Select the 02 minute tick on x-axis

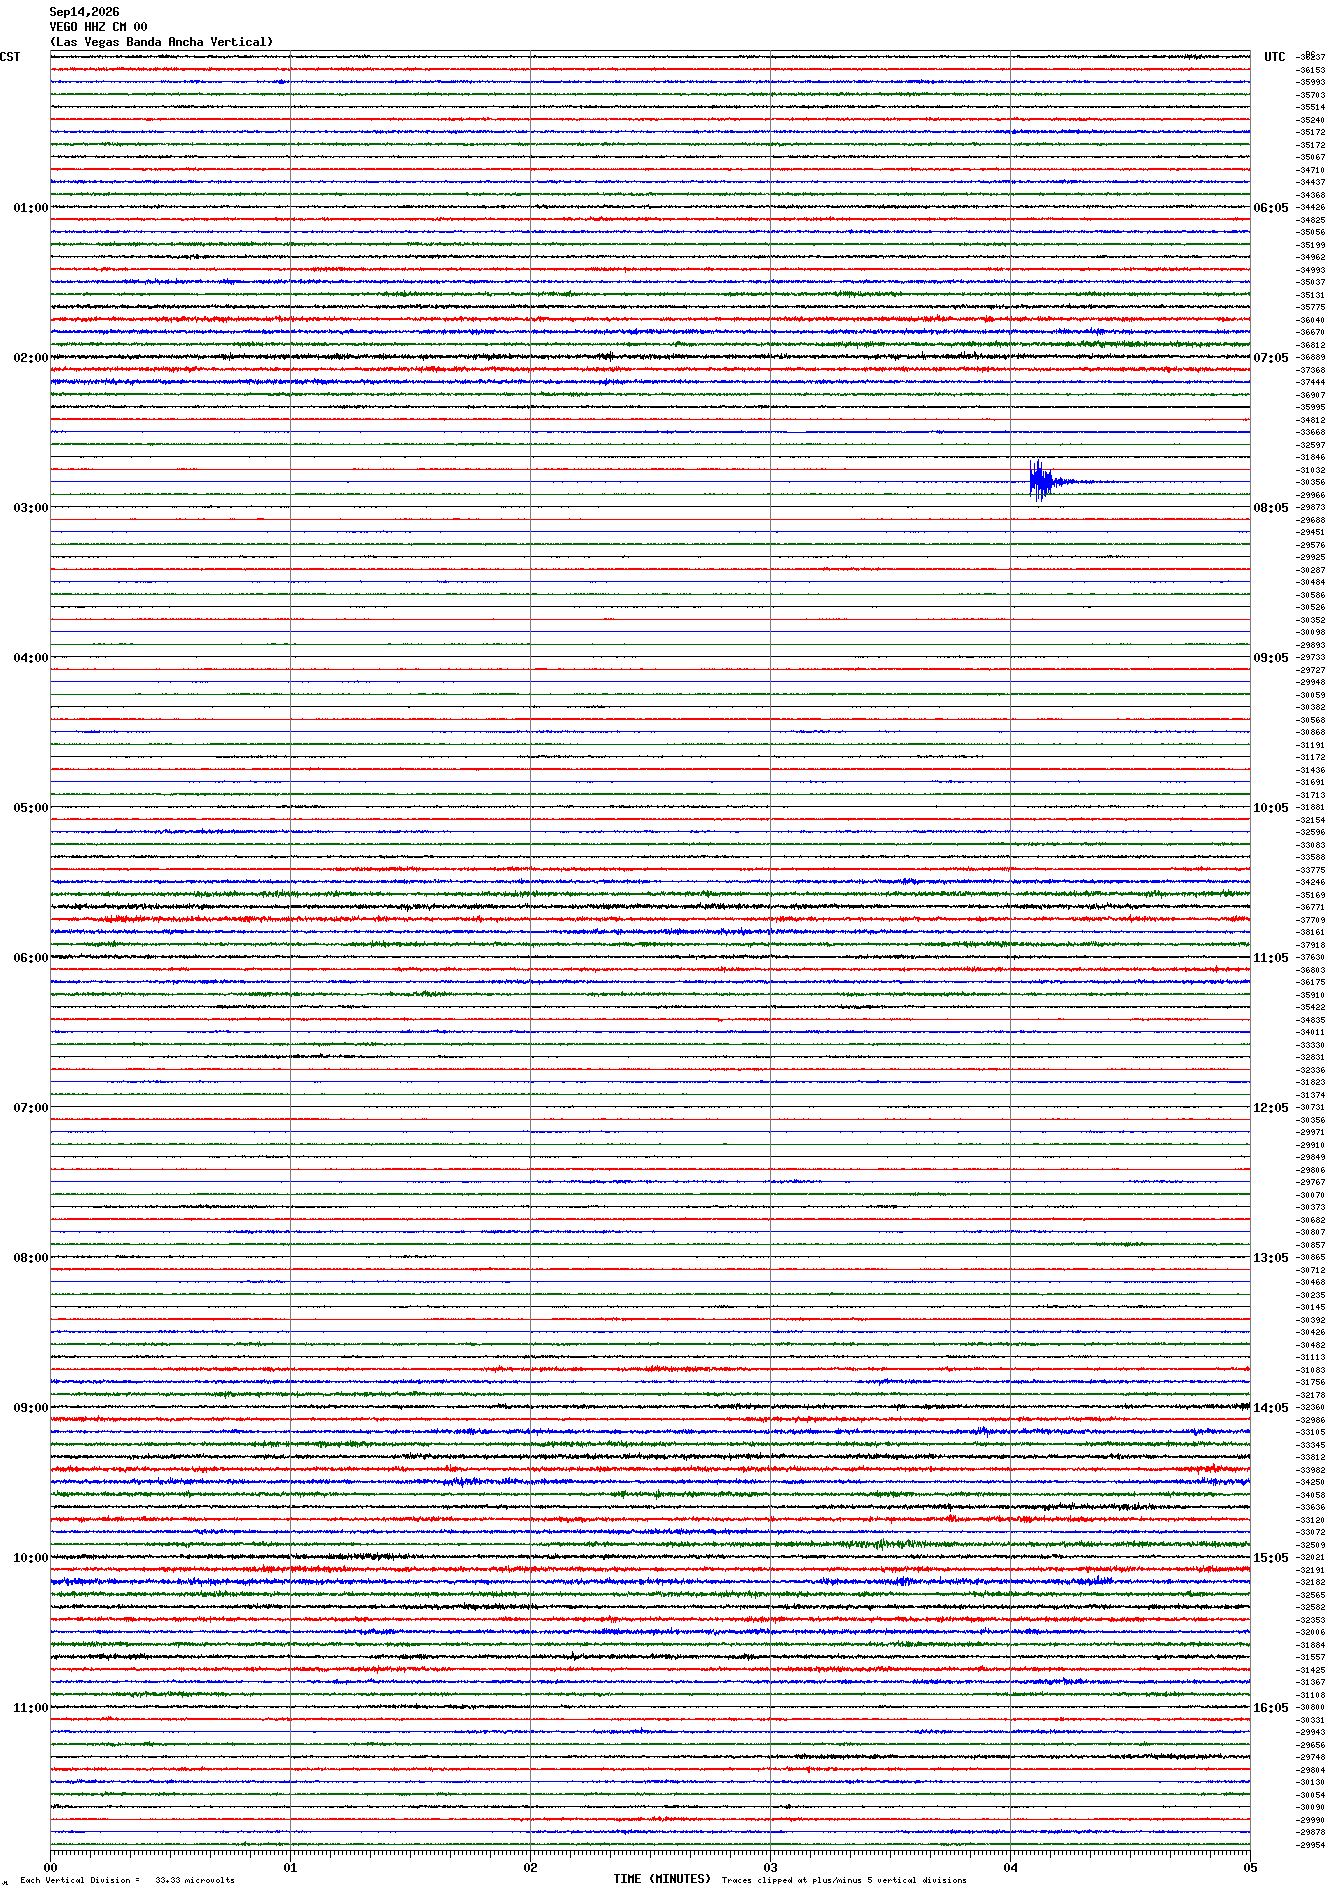(x=530, y=1867)
